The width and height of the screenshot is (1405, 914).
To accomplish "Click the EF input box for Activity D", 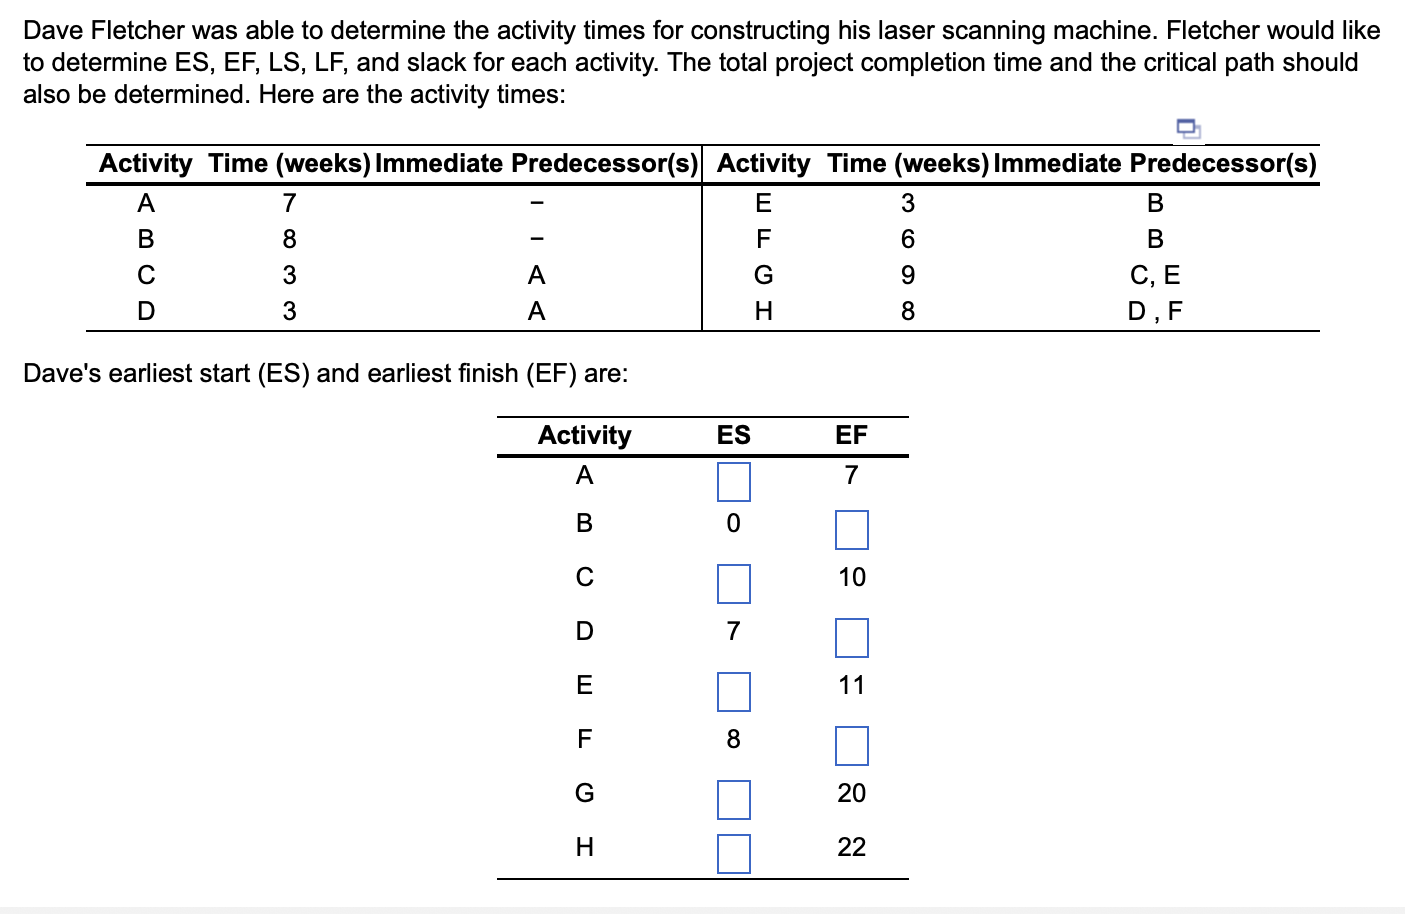I will (x=851, y=638).
